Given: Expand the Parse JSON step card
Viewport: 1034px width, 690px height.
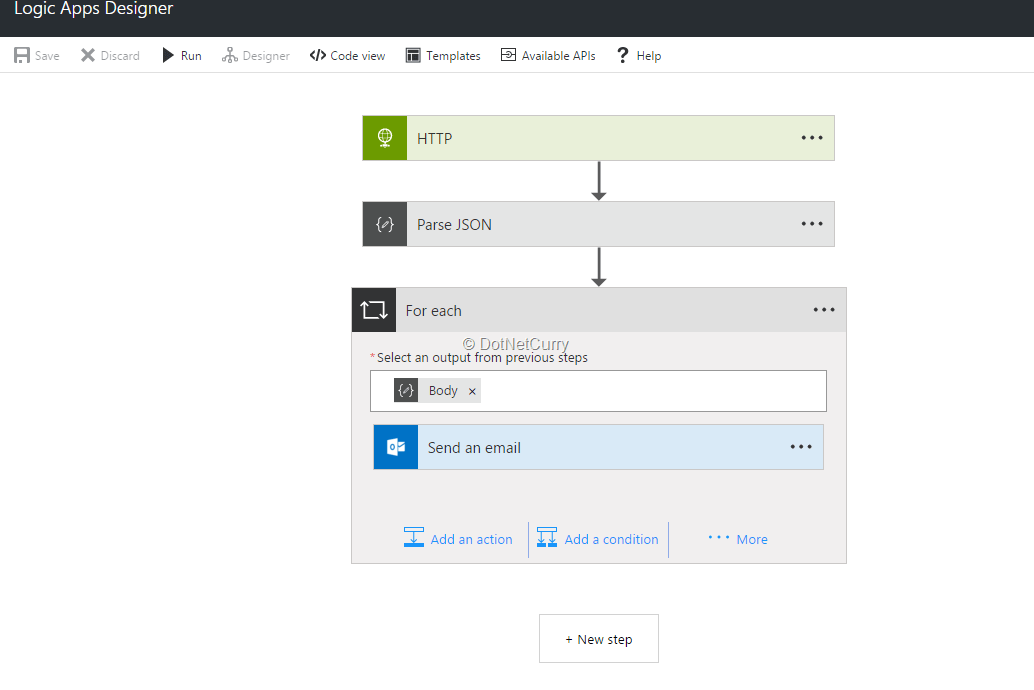Looking at the screenshot, I should coord(598,224).
